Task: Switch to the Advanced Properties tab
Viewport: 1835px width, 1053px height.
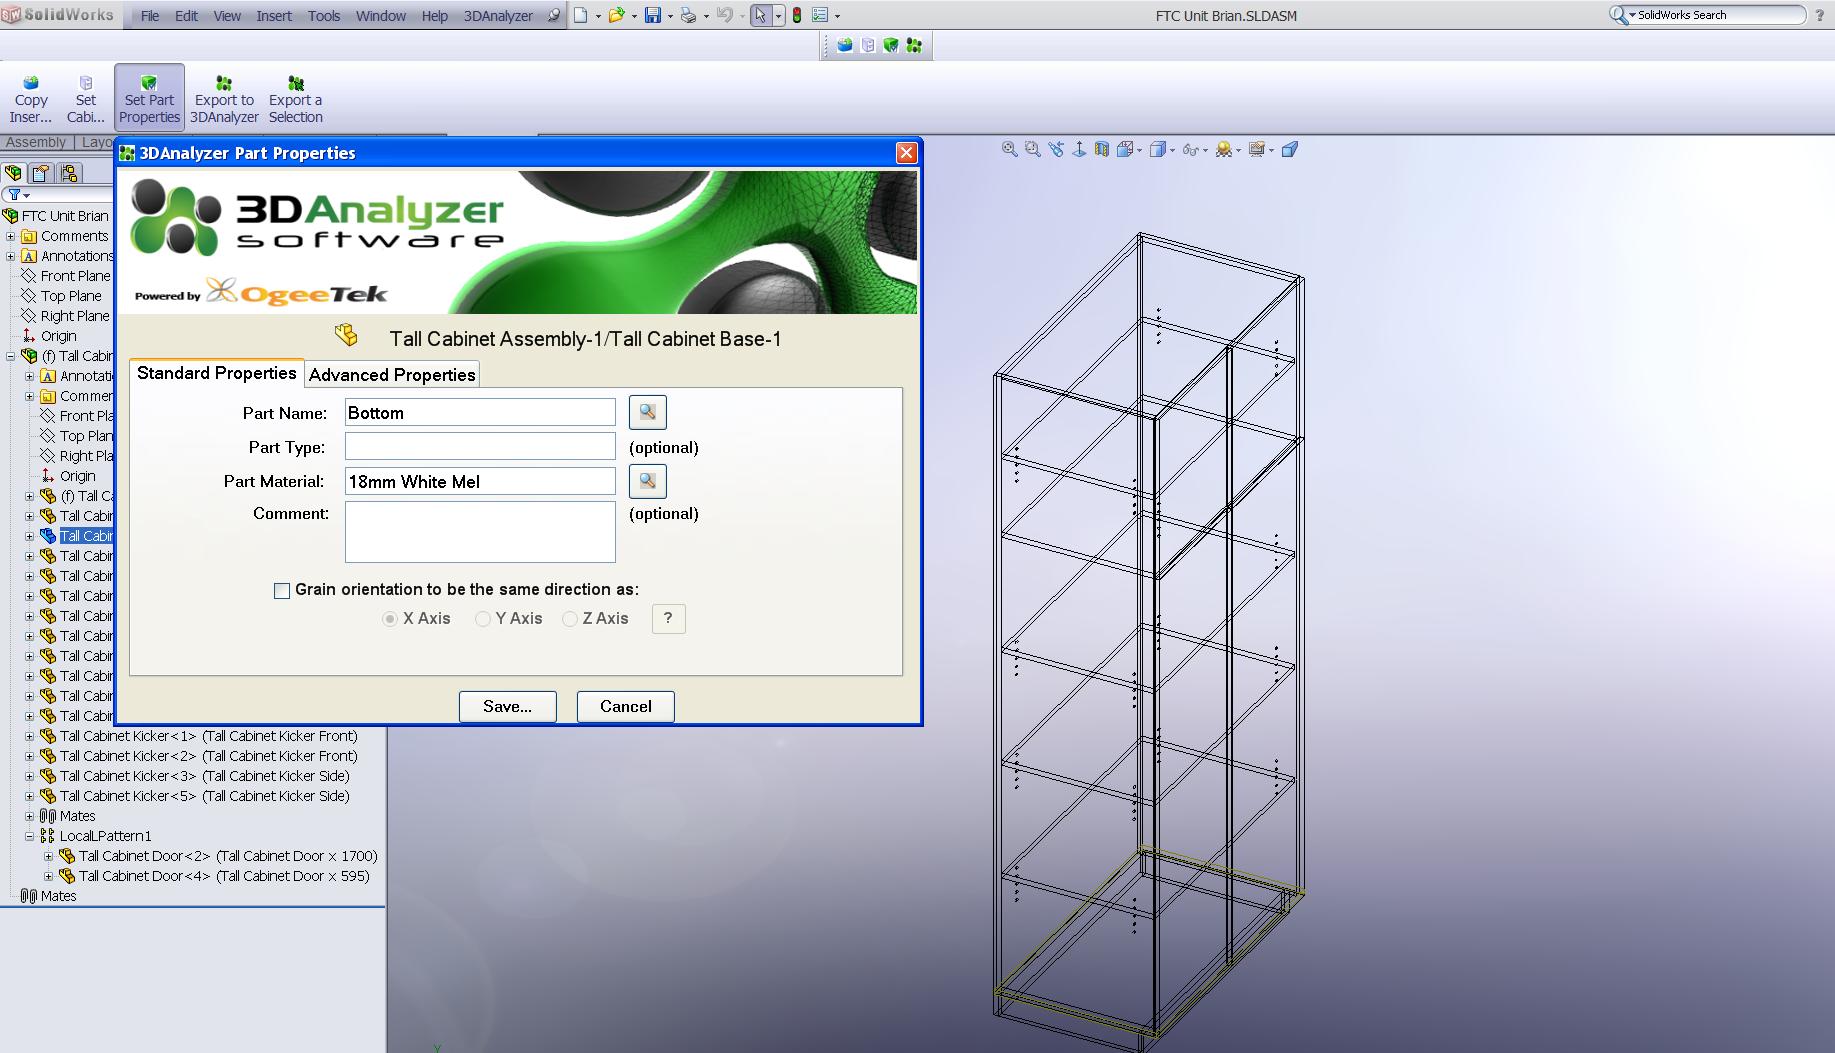Action: [x=392, y=374]
